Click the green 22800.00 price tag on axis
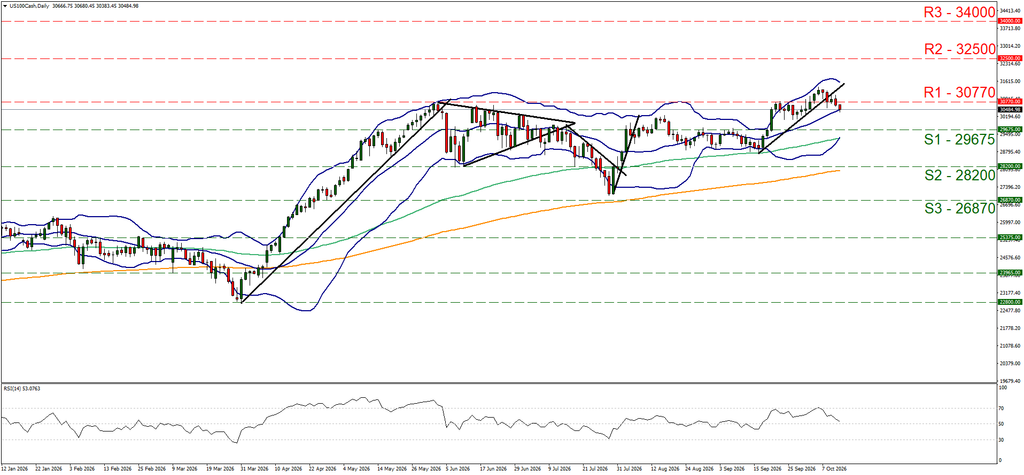1024x475 pixels. (x=1010, y=303)
